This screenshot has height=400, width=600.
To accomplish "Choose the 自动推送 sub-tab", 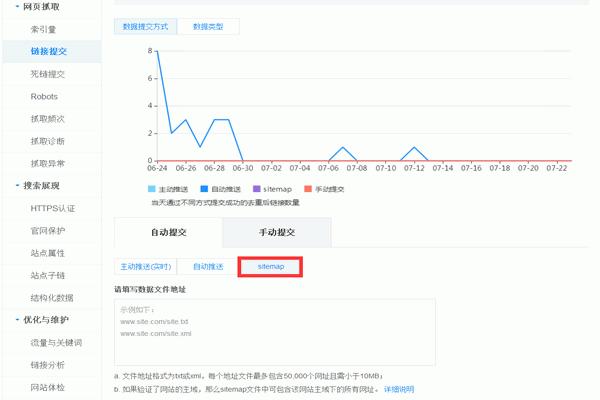I will pos(208,266).
